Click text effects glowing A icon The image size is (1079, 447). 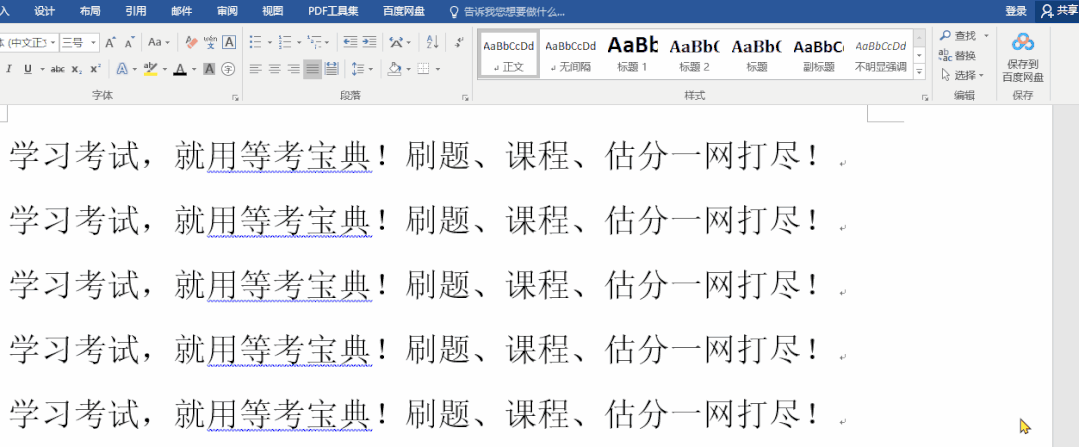(122, 69)
